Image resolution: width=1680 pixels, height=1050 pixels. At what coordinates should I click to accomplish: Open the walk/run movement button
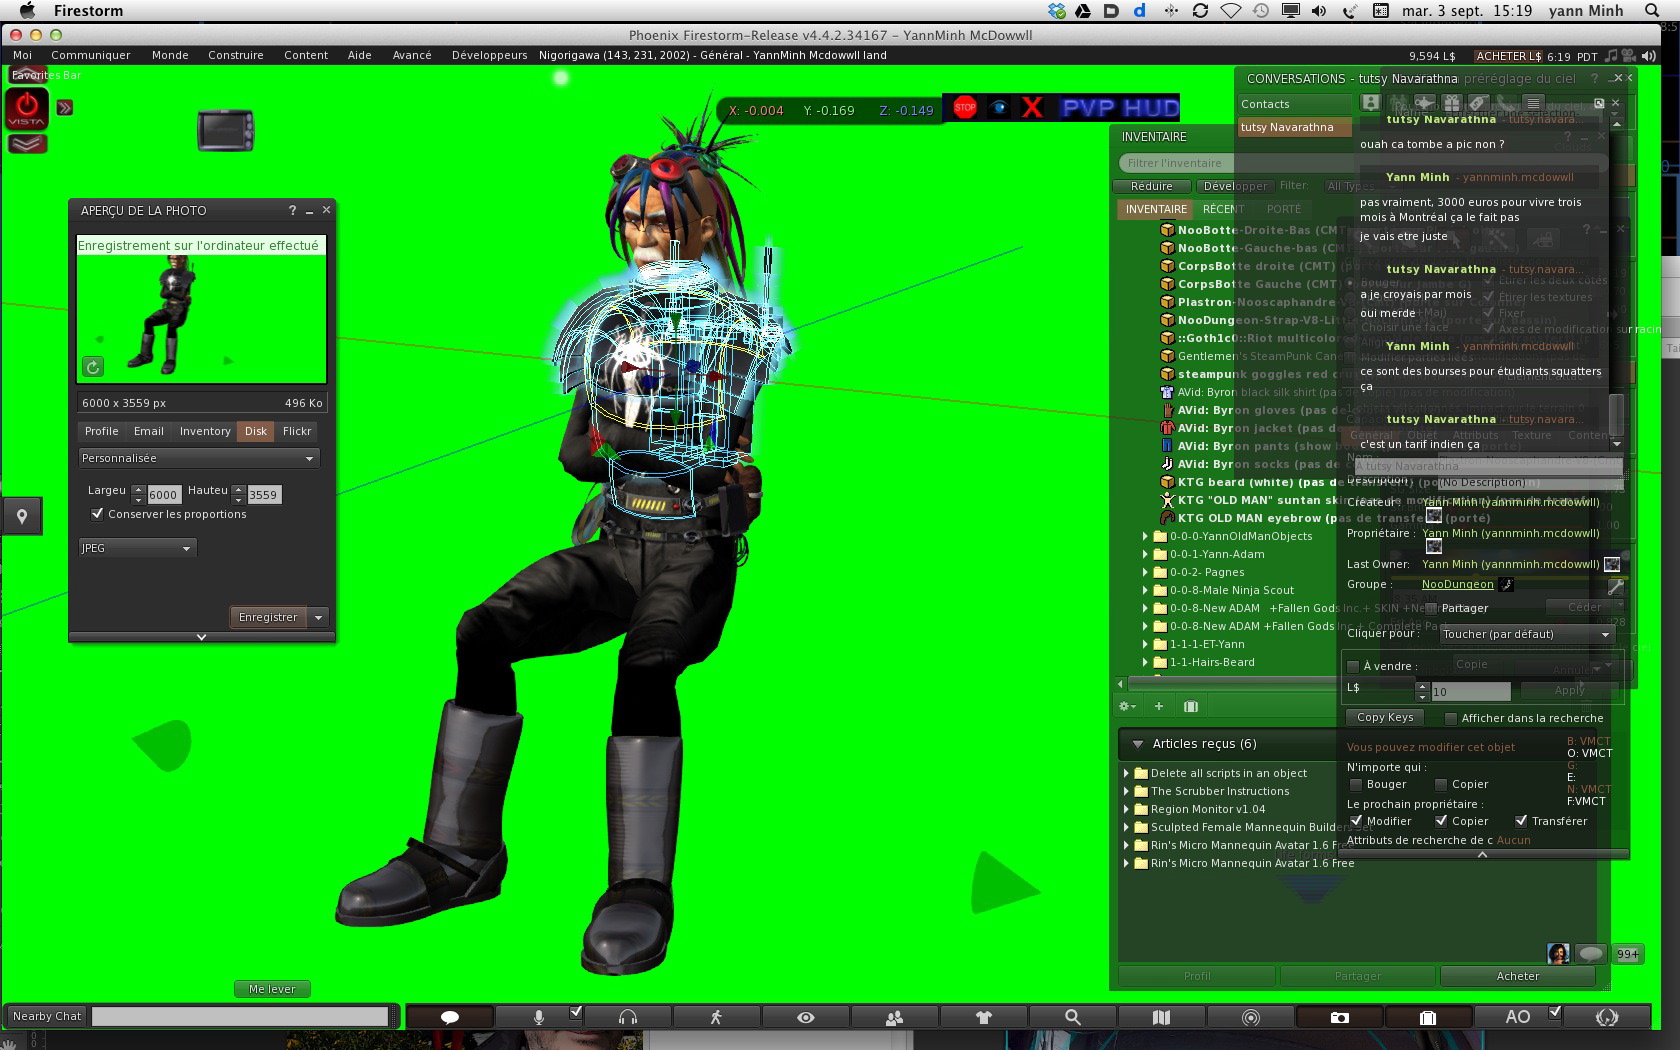716,1017
